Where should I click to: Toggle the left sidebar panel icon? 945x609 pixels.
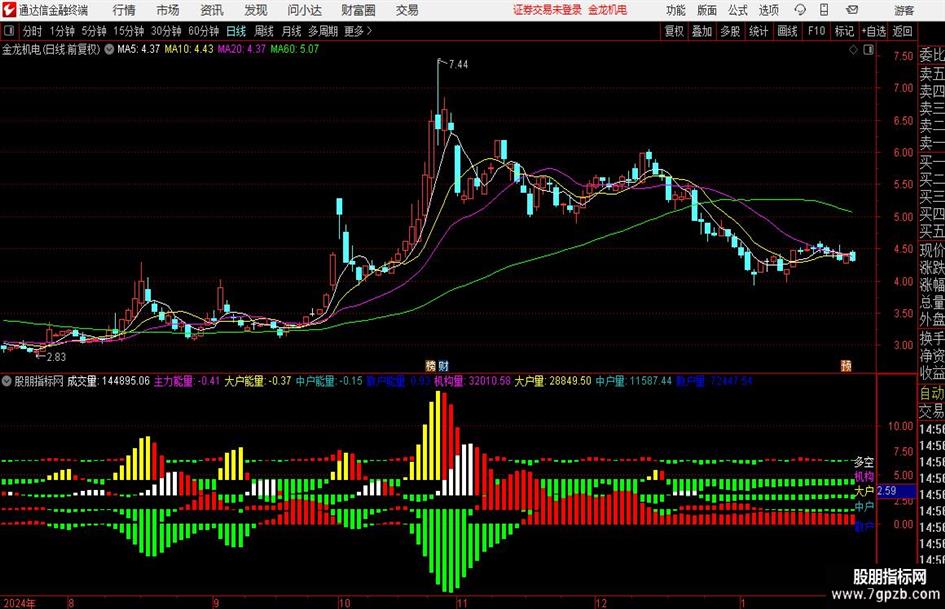pos(8,31)
